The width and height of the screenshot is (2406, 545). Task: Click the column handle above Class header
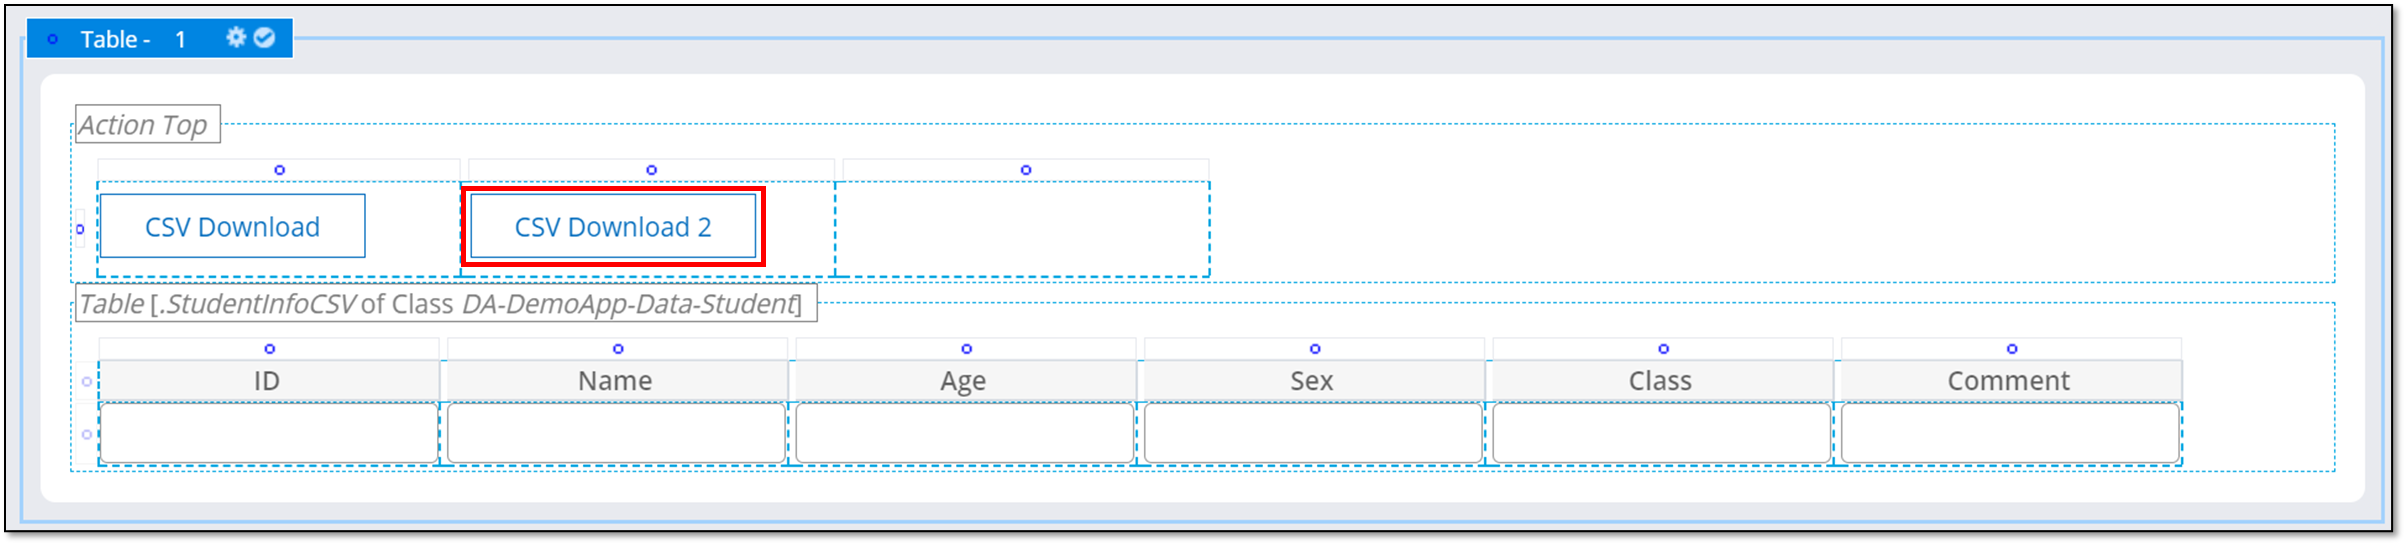1664,349
